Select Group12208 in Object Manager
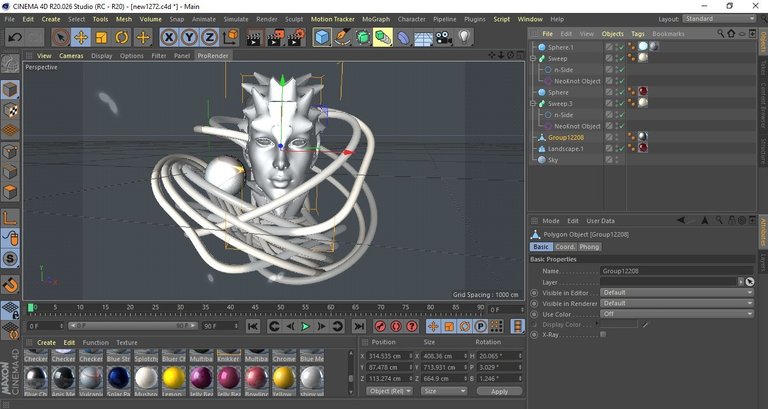The width and height of the screenshot is (768, 409). tap(566, 138)
